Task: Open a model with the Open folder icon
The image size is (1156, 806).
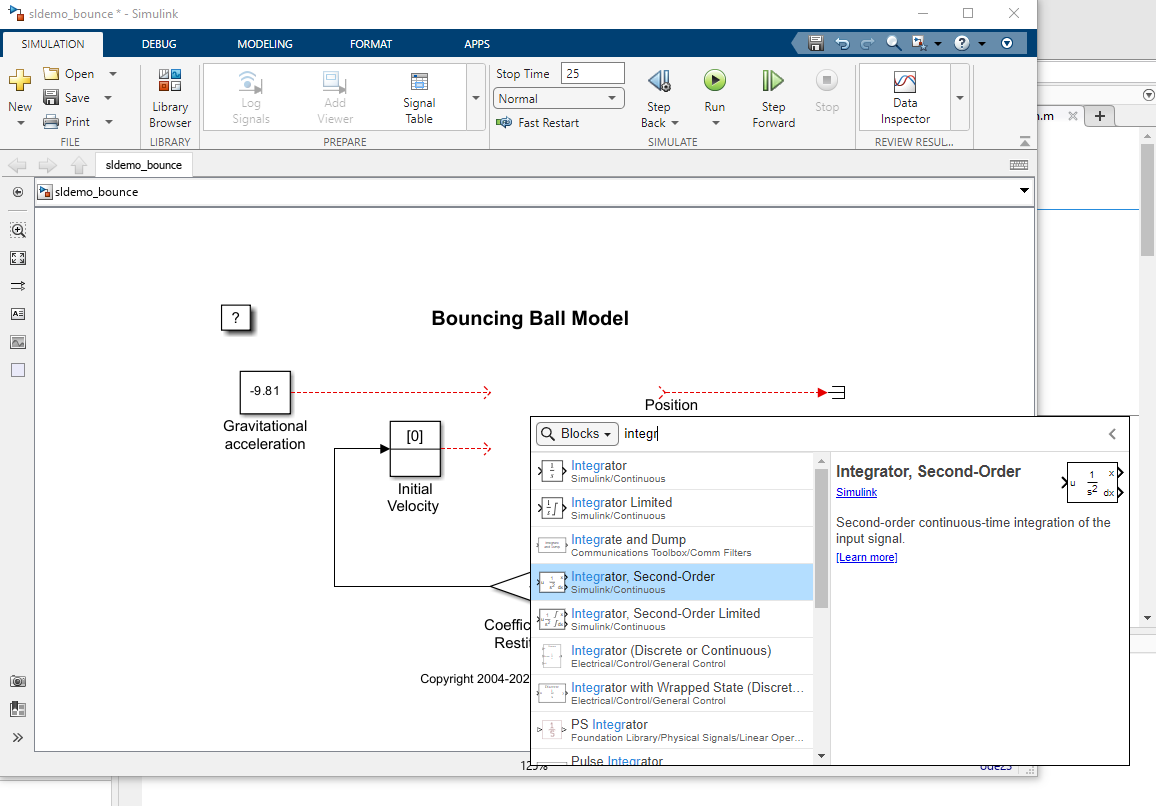Action: [x=51, y=74]
